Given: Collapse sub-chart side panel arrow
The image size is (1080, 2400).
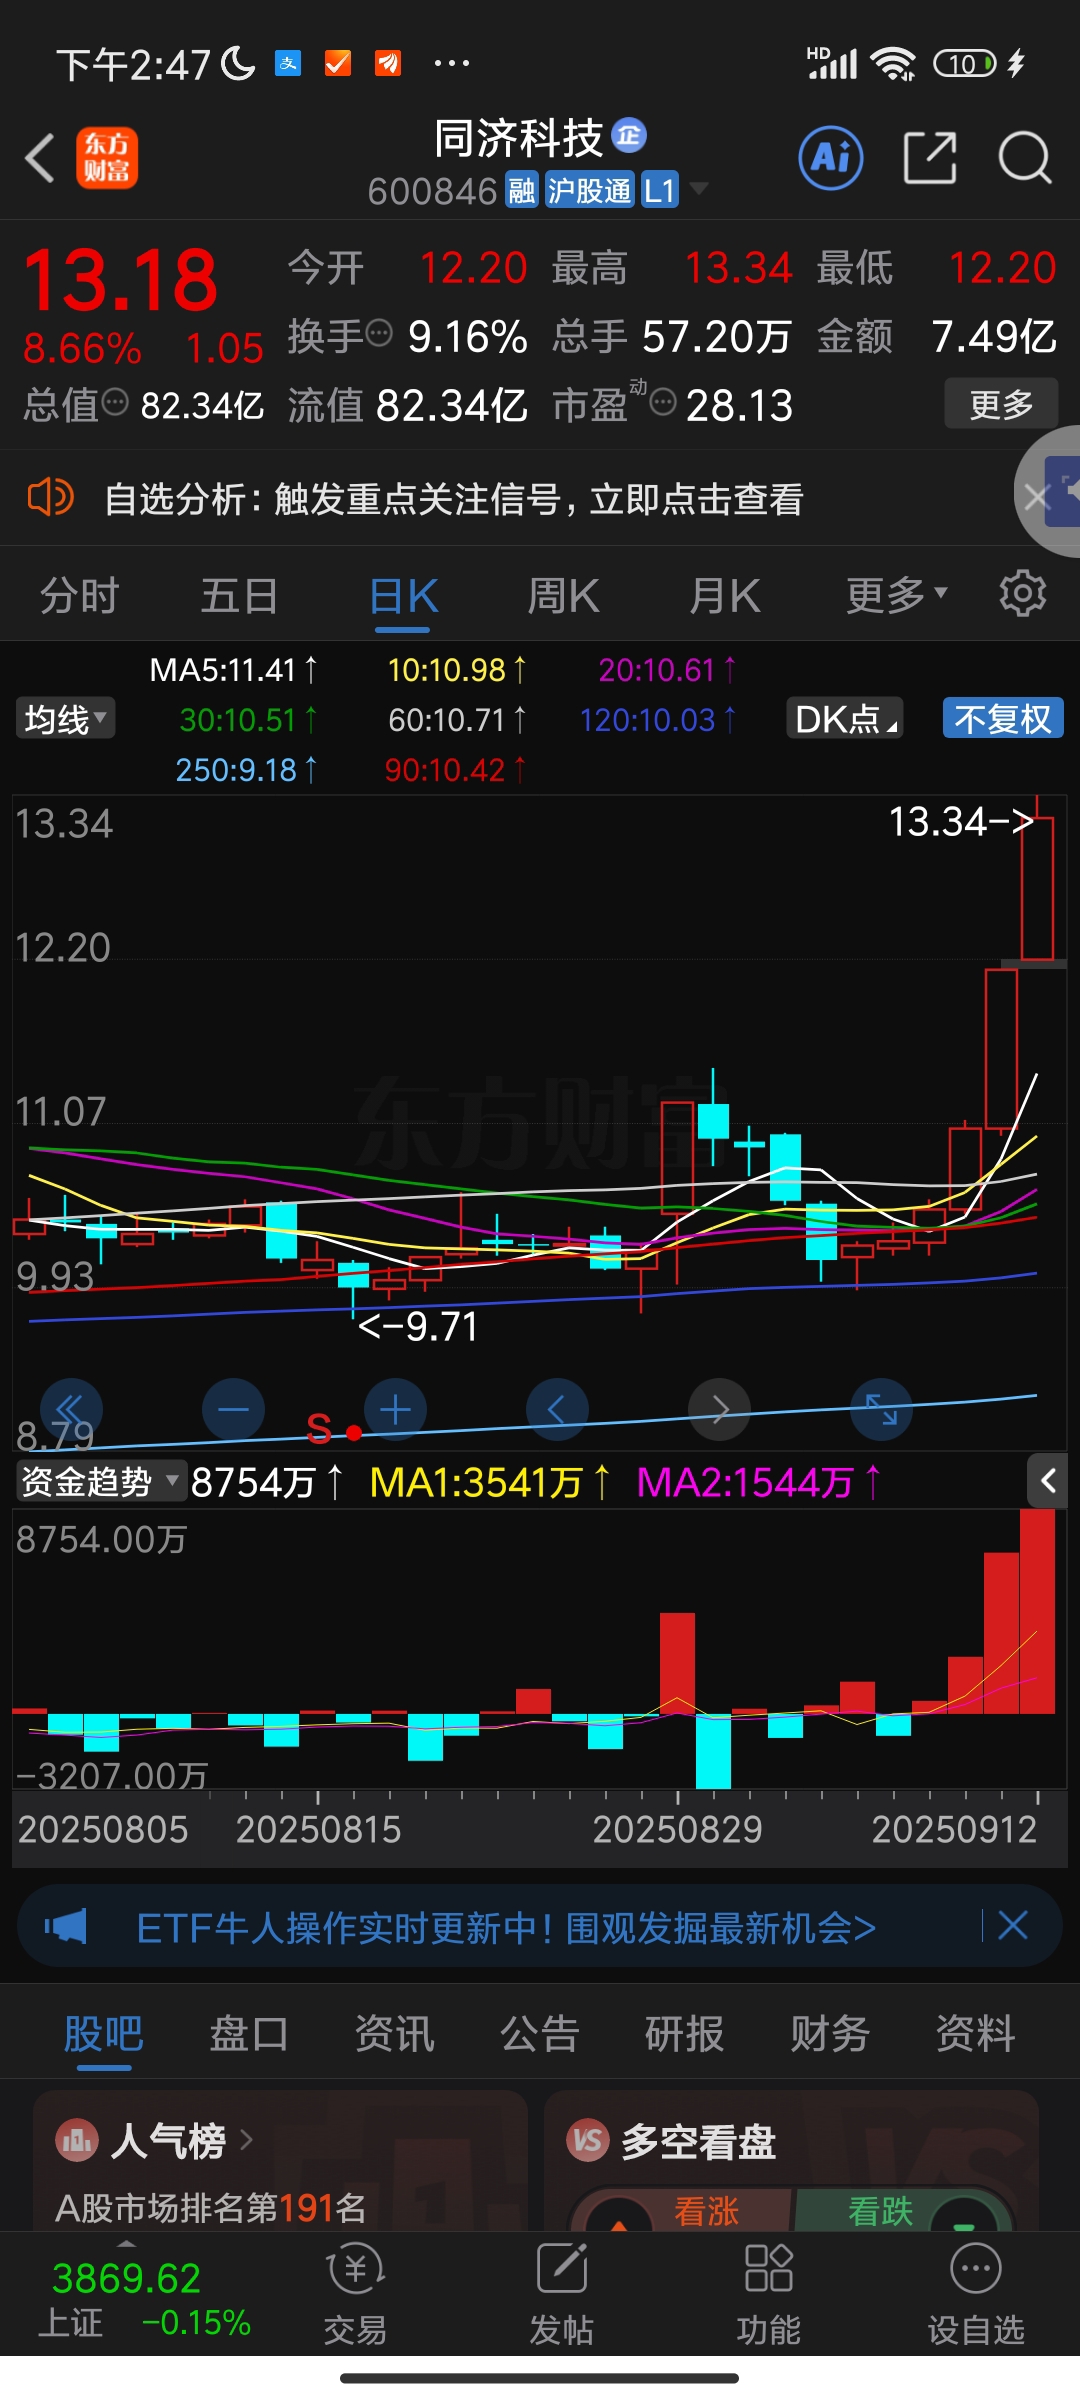Looking at the screenshot, I should coord(1047,1481).
